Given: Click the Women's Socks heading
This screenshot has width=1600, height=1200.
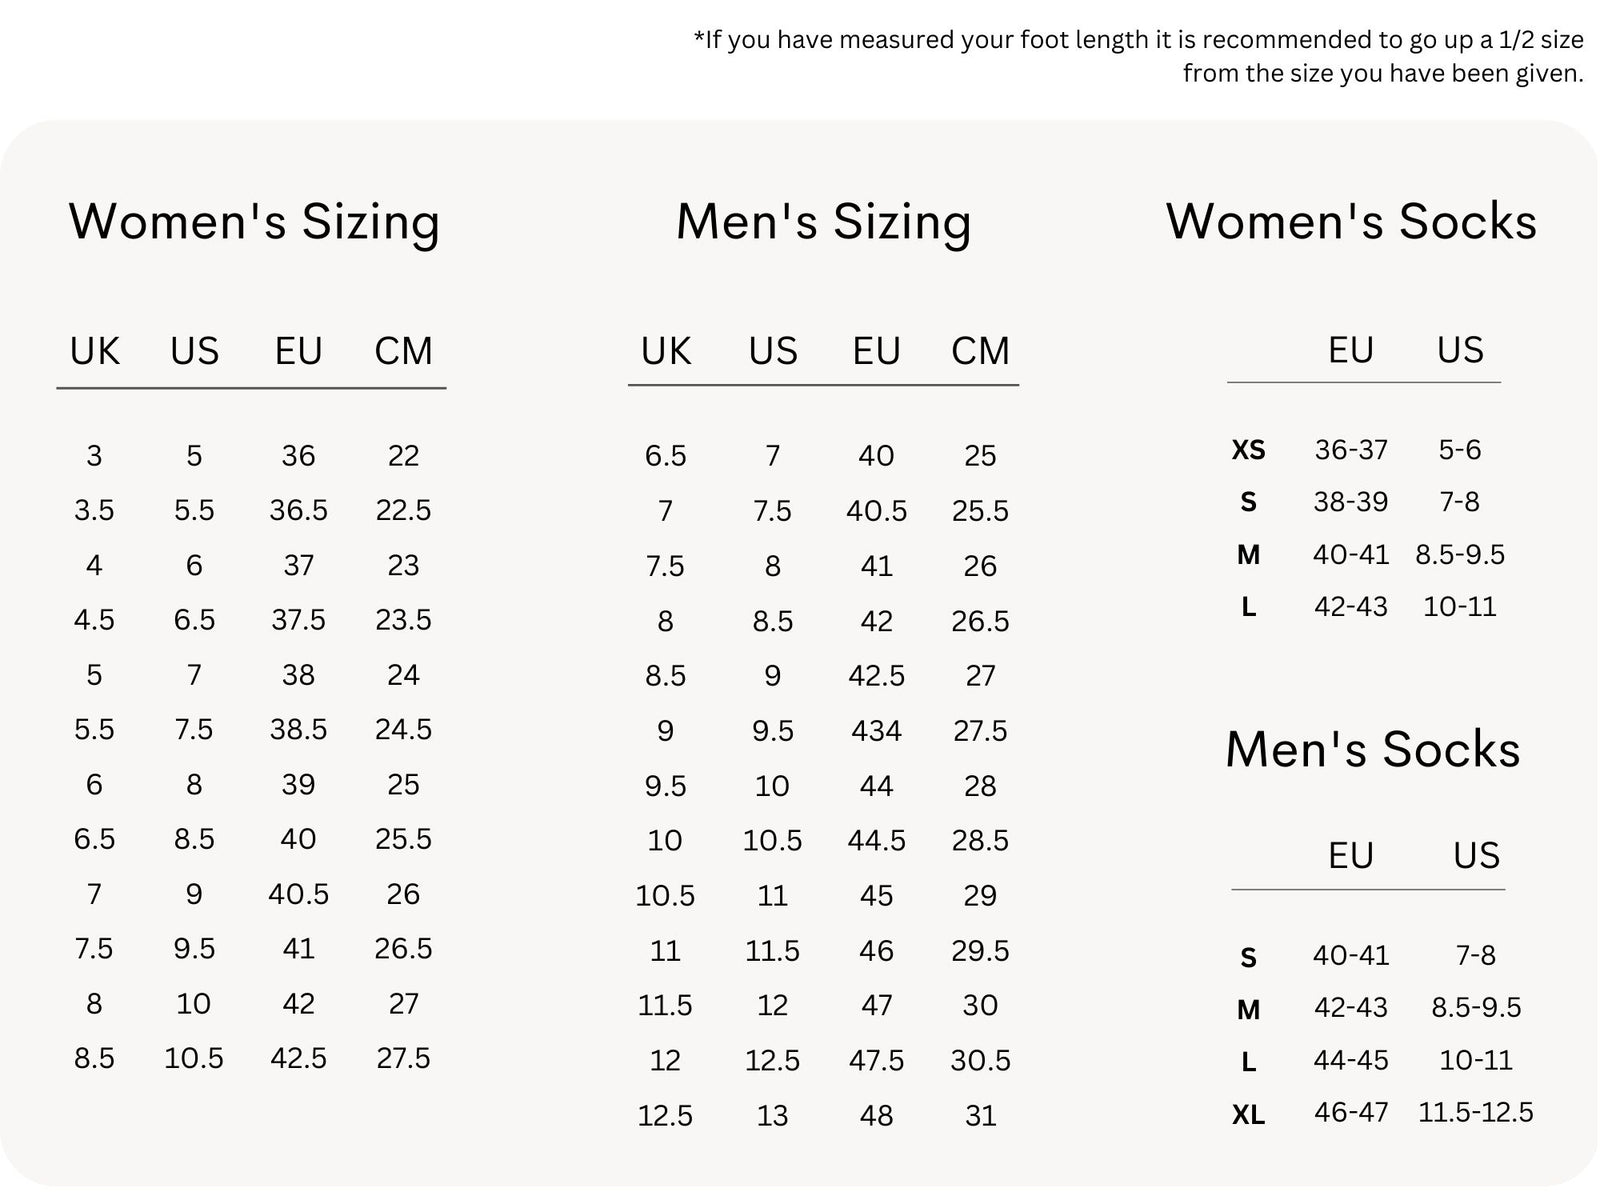Looking at the screenshot, I should click(1351, 221).
